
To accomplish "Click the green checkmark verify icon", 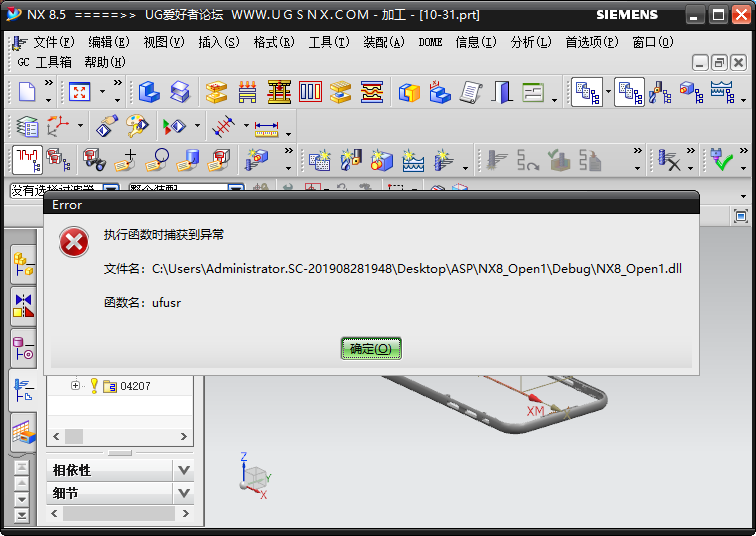I will (721, 160).
